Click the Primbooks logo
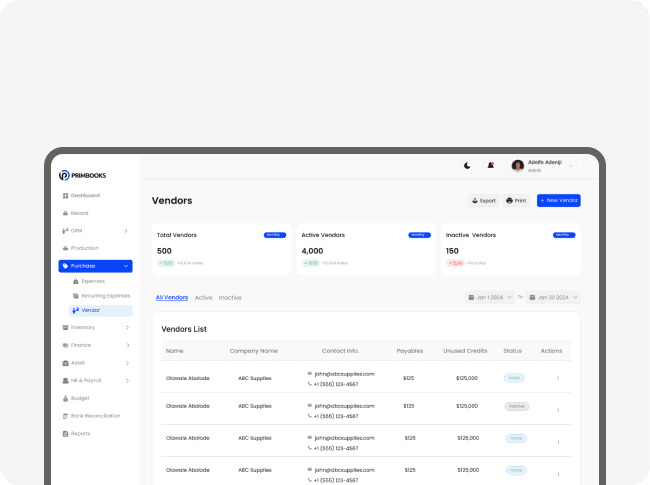 point(82,175)
